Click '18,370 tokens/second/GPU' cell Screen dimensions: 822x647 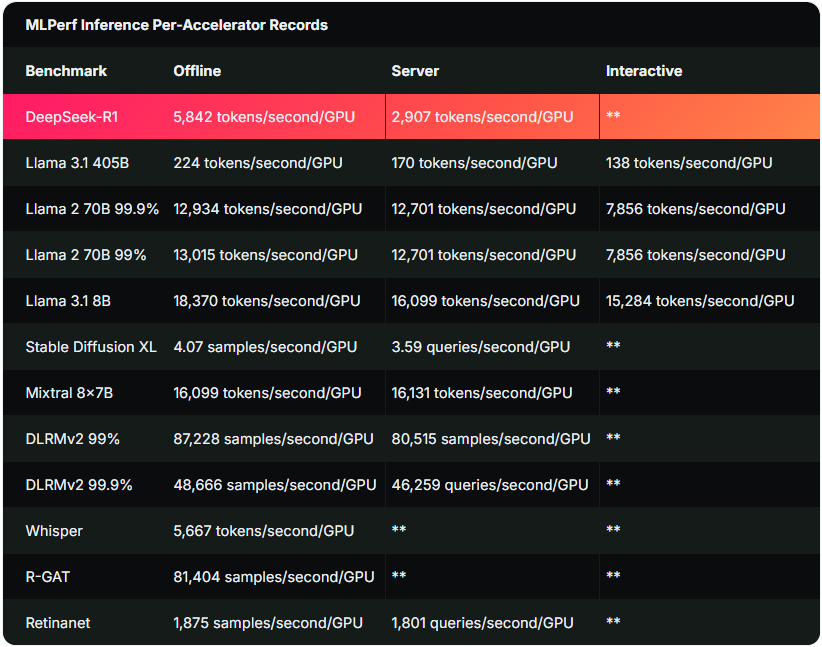click(267, 301)
